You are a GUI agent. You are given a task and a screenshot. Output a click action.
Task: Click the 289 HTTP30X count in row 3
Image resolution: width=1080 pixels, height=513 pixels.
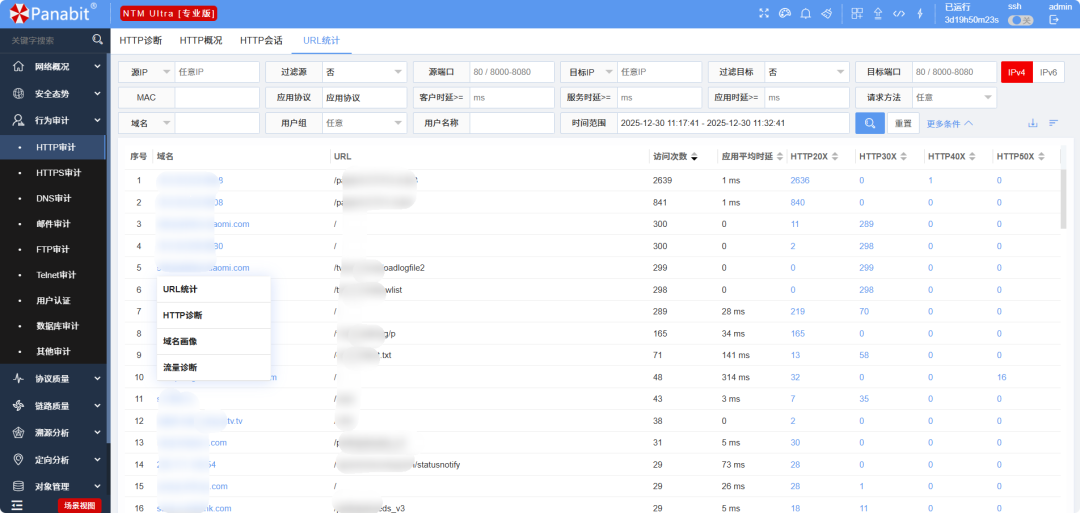[x=866, y=224]
